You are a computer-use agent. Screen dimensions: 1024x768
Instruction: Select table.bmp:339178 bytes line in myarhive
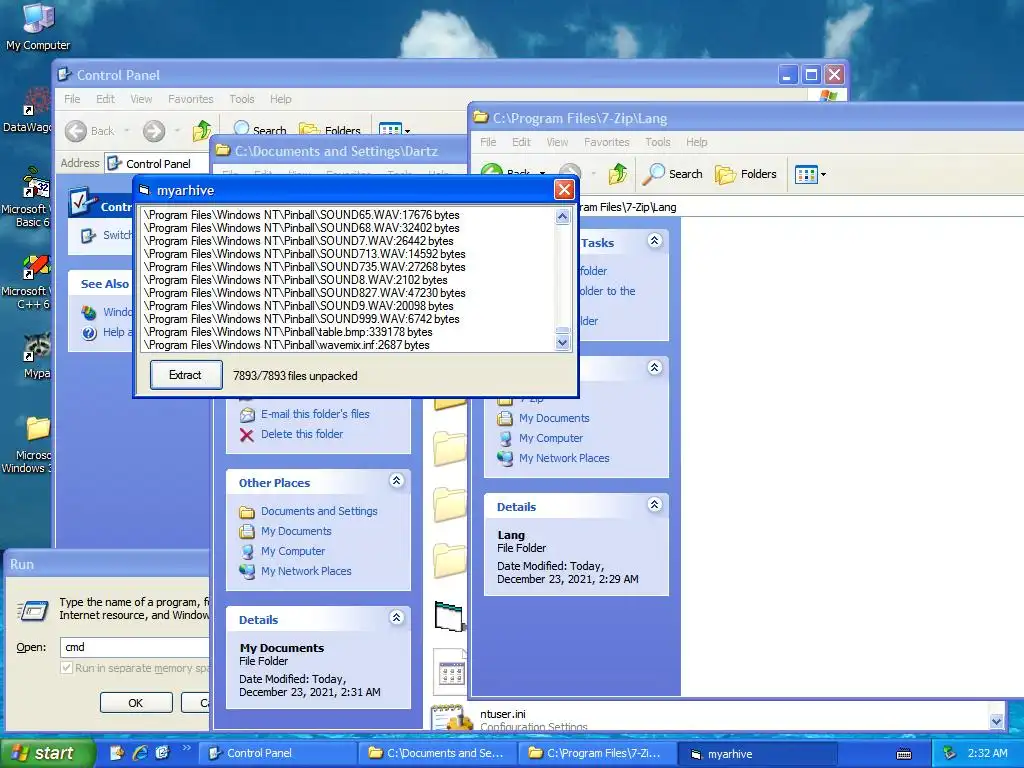point(288,332)
